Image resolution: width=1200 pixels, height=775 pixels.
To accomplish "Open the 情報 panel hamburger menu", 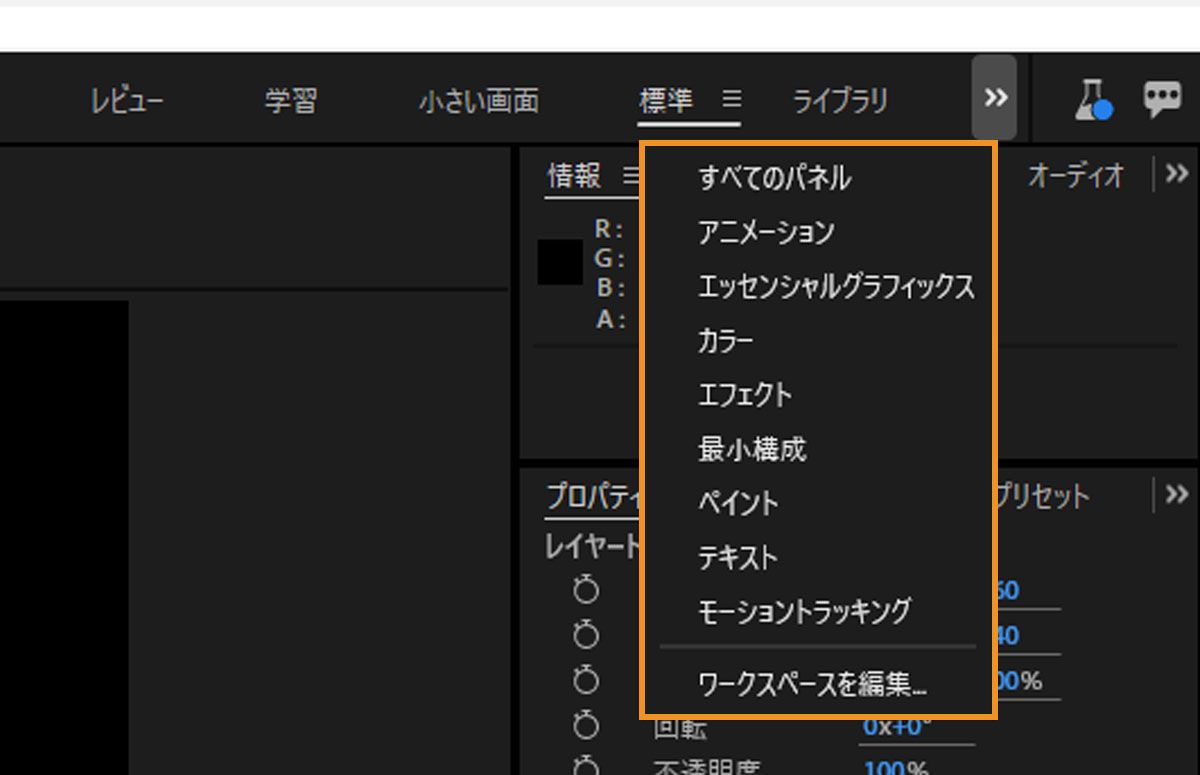I will click(x=630, y=176).
